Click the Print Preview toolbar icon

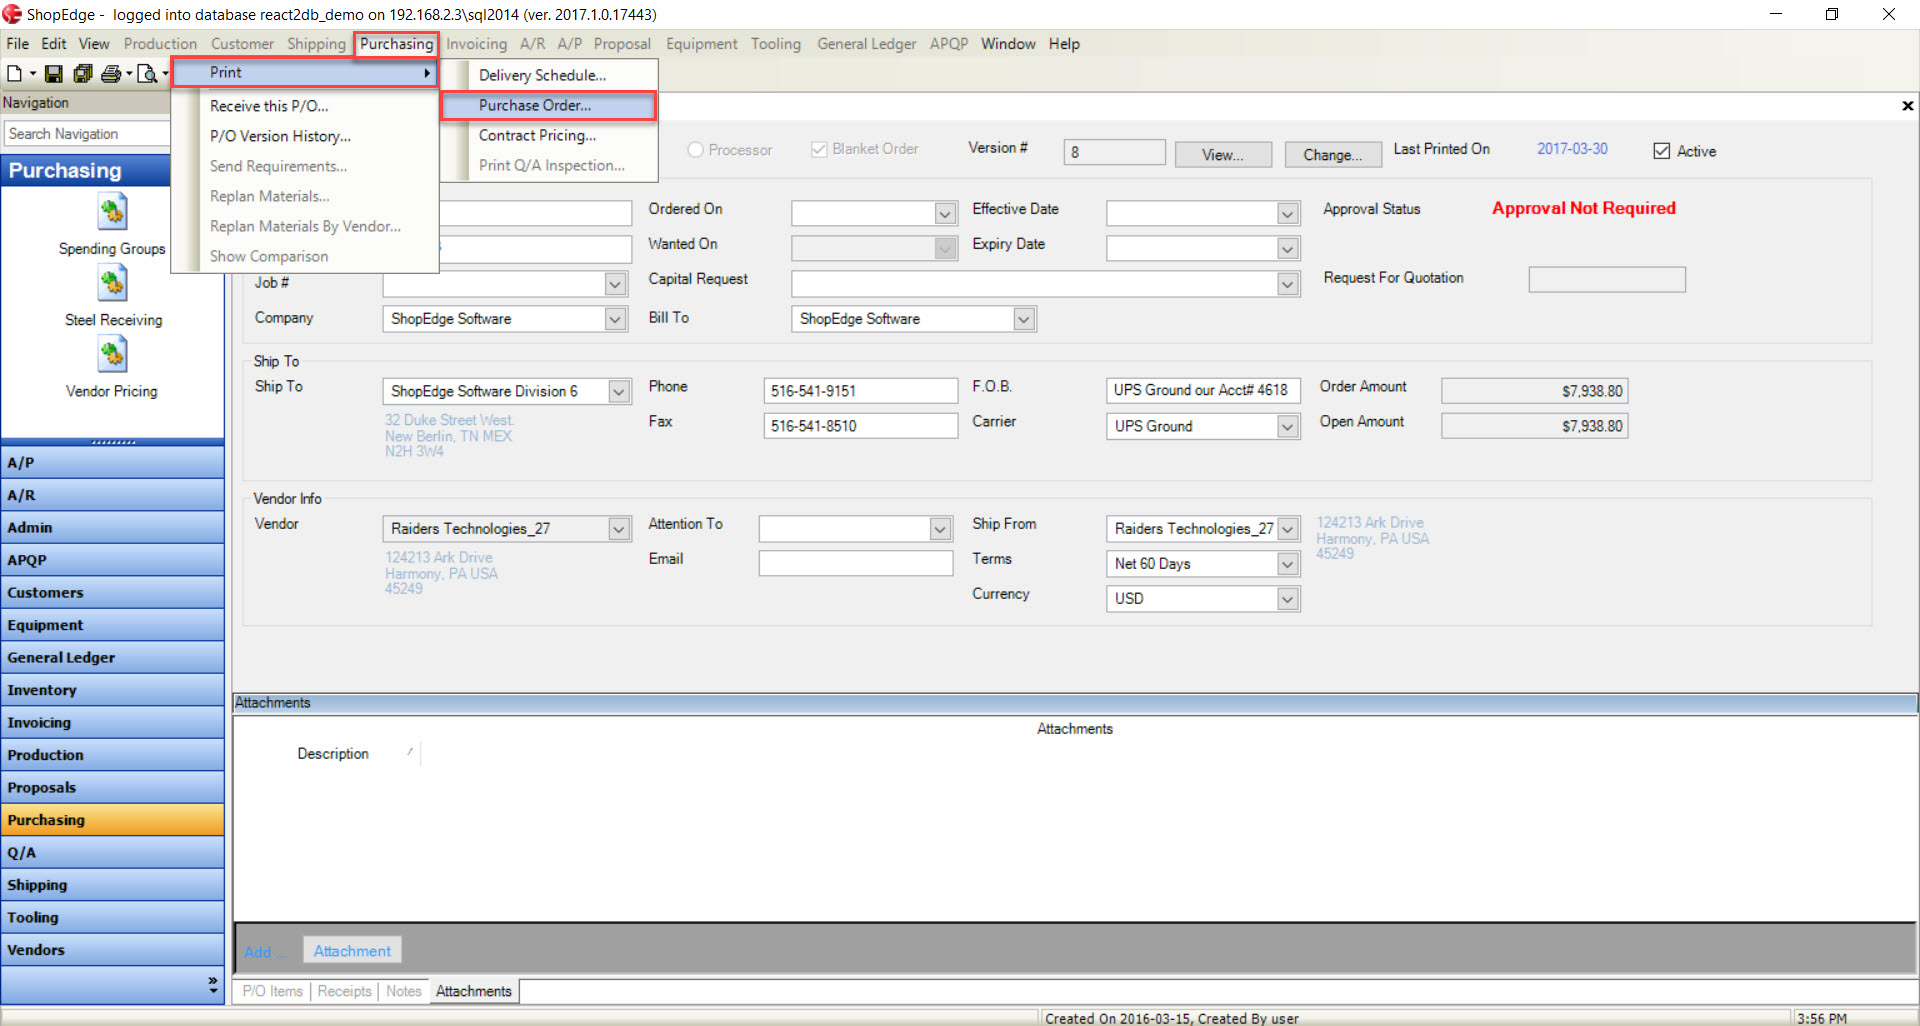tap(147, 73)
